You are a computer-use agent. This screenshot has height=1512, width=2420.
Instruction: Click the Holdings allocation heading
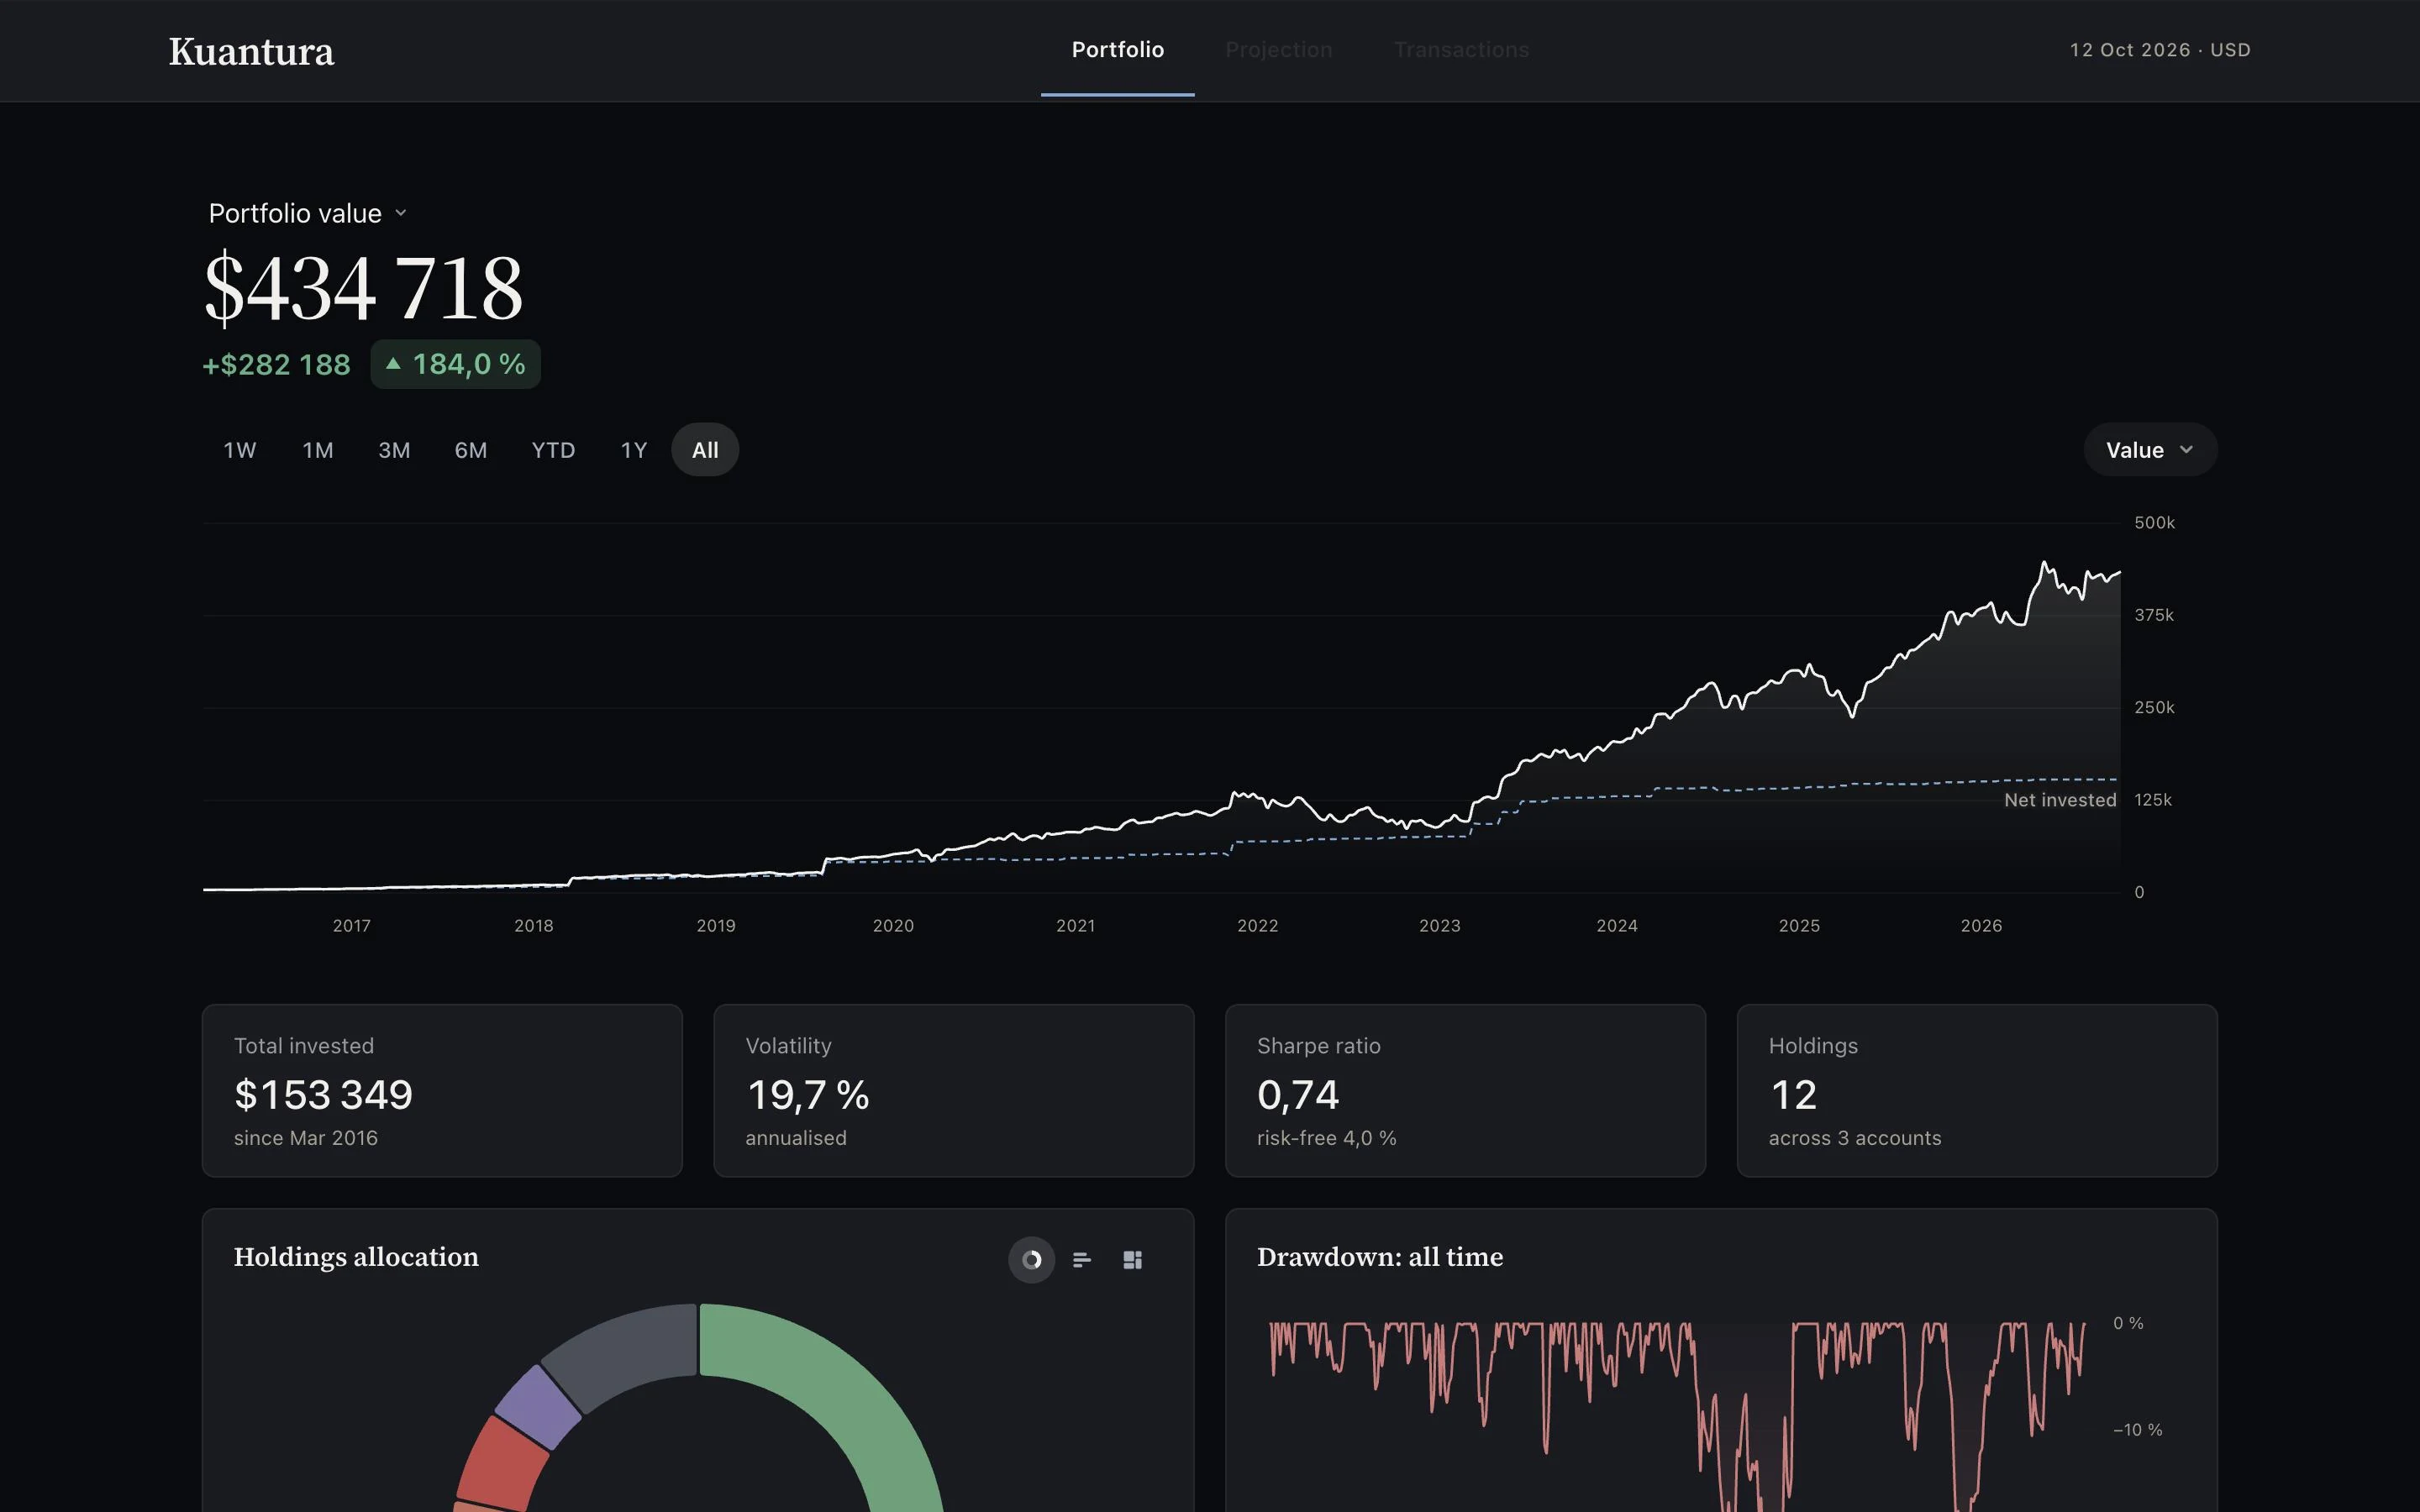click(356, 1257)
